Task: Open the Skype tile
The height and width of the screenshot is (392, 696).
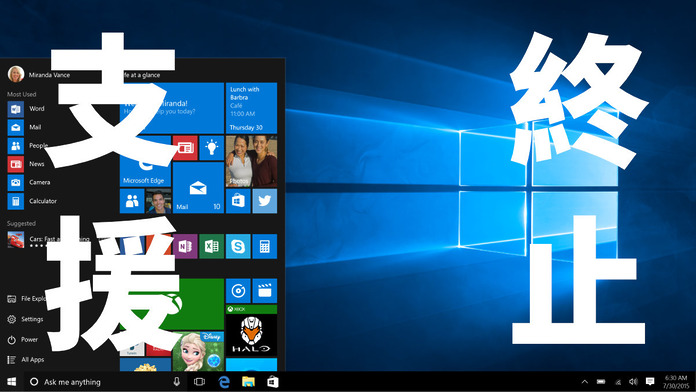Action: pos(238,246)
